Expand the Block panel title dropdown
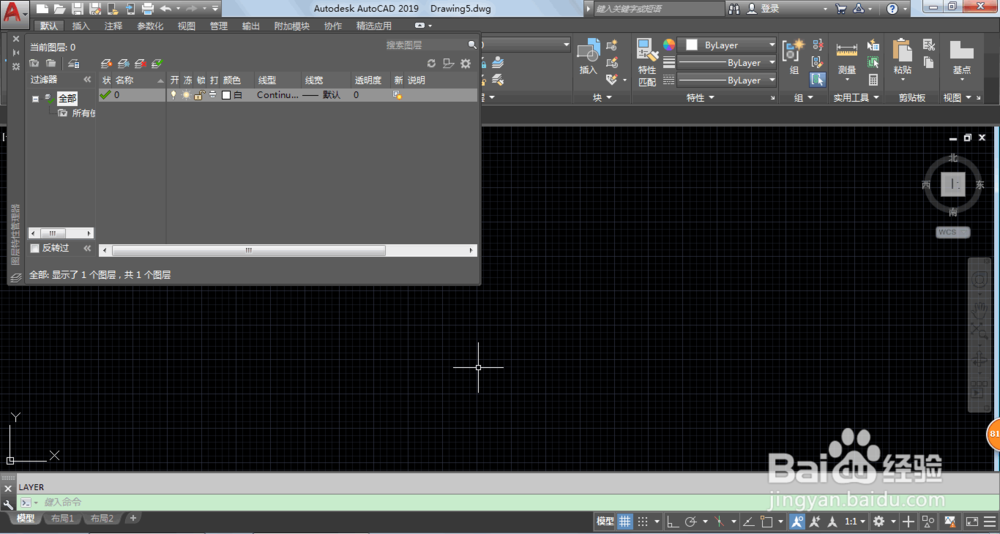Viewport: 1000px width, 534px height. pos(602,98)
